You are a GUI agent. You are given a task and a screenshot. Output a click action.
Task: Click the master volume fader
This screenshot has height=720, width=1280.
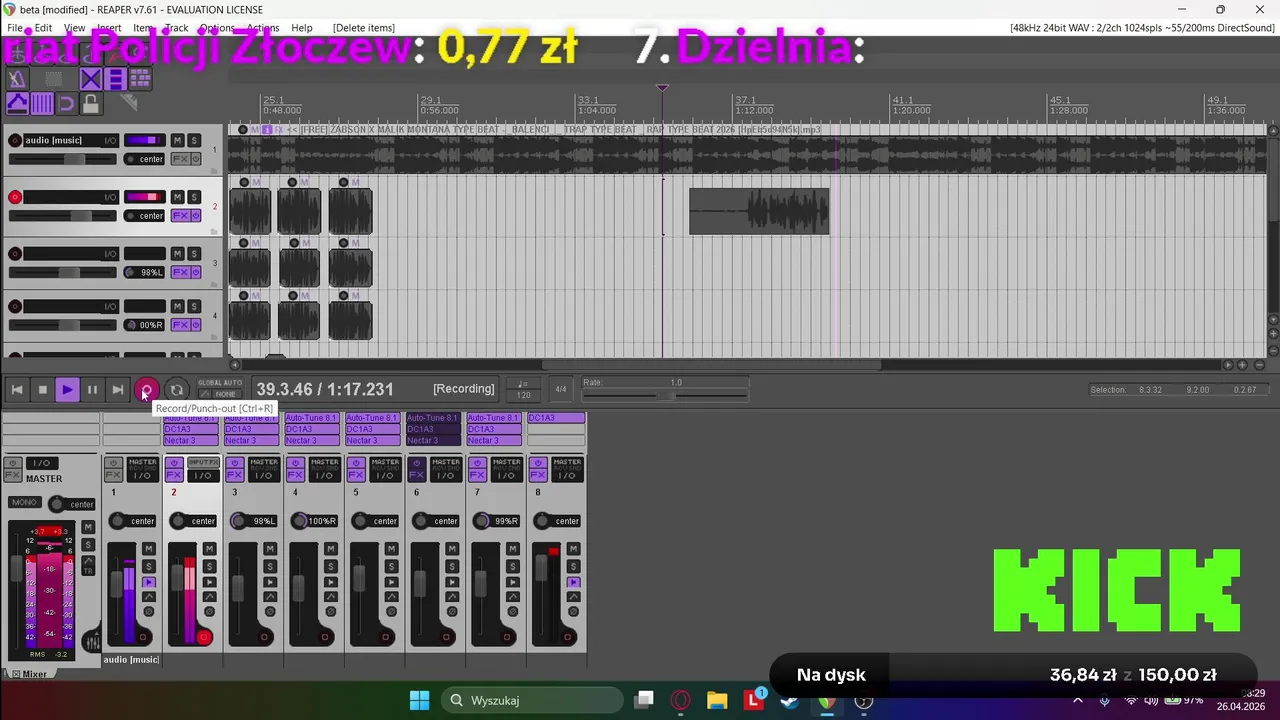(17, 568)
